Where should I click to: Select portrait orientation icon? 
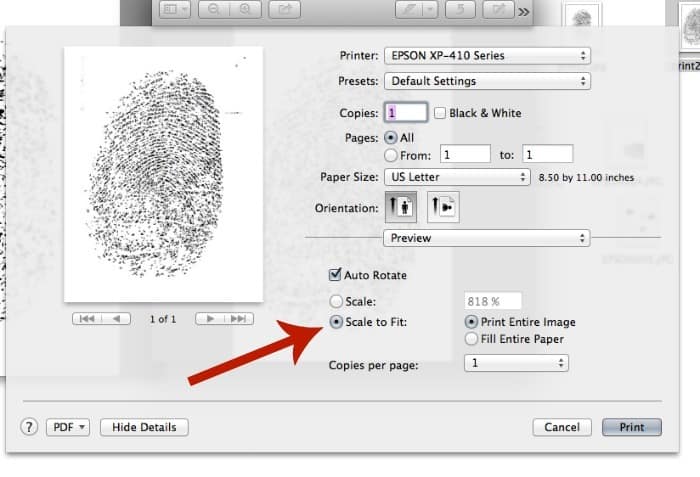[x=400, y=207]
